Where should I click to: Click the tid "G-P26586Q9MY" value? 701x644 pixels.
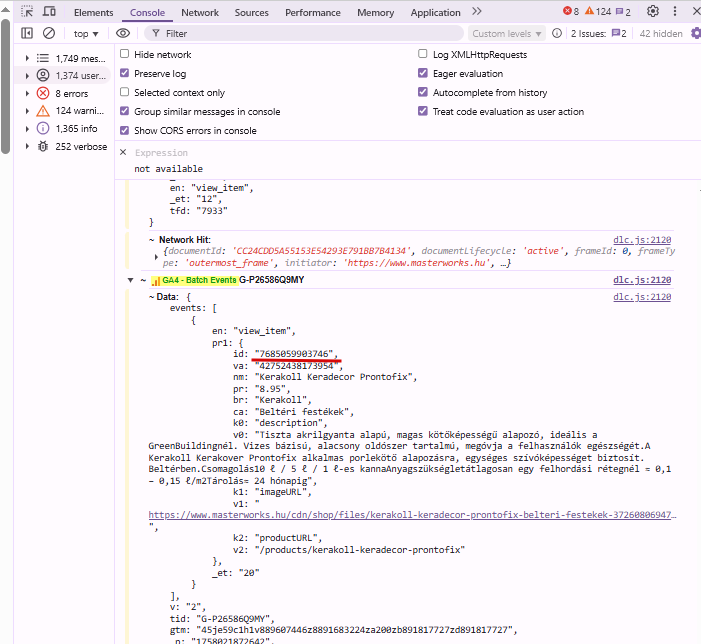click(x=235, y=619)
